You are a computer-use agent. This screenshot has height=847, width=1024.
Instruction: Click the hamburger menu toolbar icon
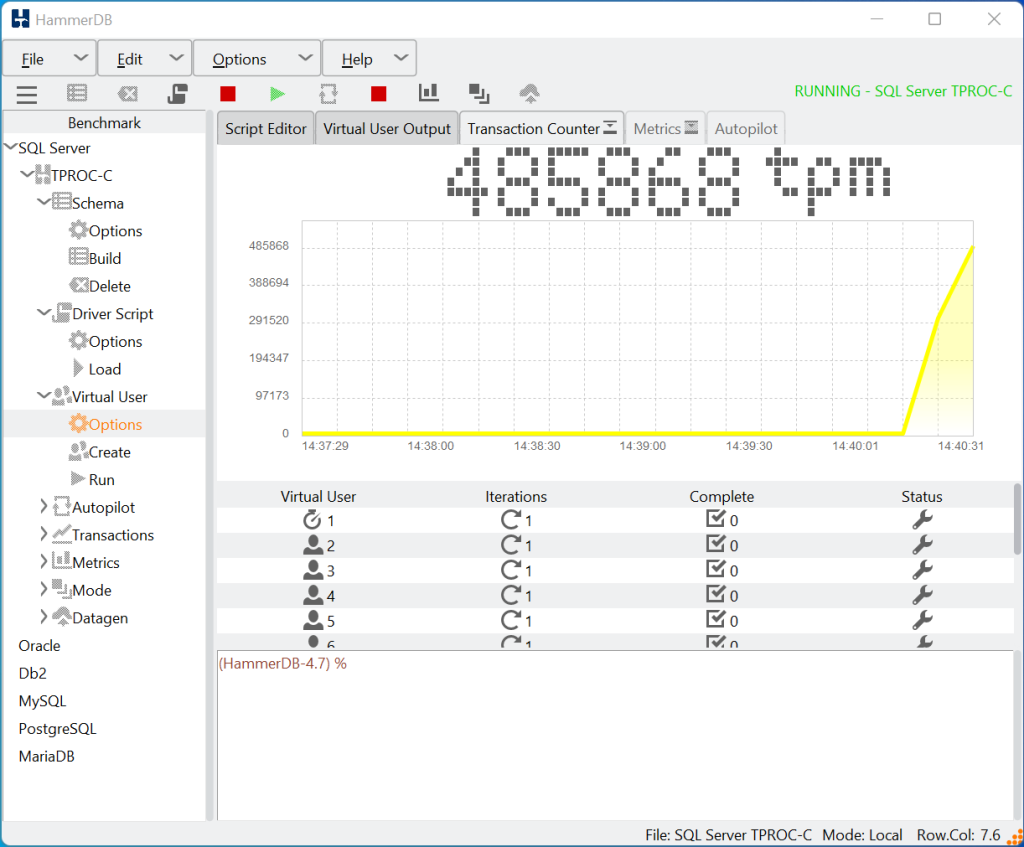coord(27,95)
